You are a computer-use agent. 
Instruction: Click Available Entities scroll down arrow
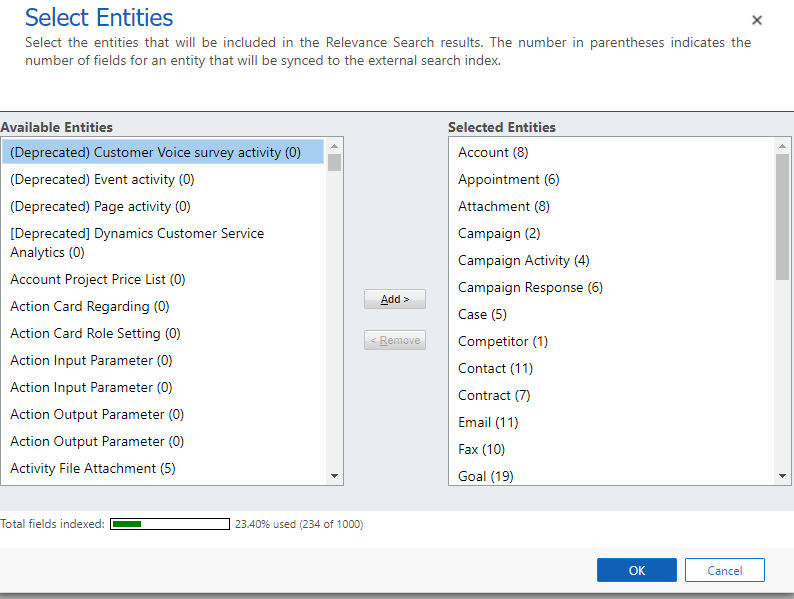coord(334,476)
